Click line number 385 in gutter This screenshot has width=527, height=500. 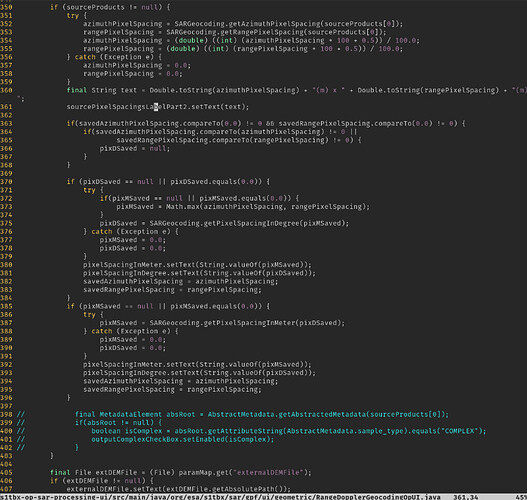tap(6, 306)
